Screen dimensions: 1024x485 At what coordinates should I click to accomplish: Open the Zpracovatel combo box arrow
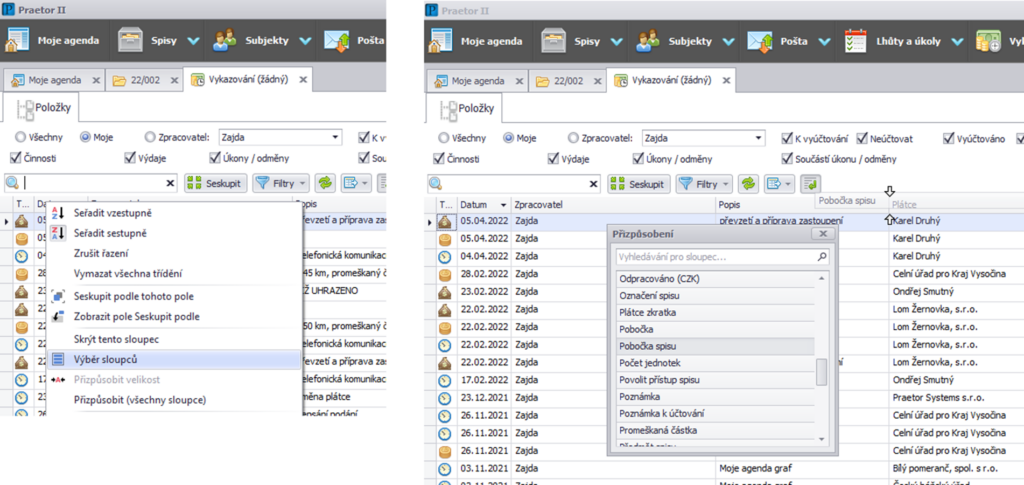[x=759, y=138]
